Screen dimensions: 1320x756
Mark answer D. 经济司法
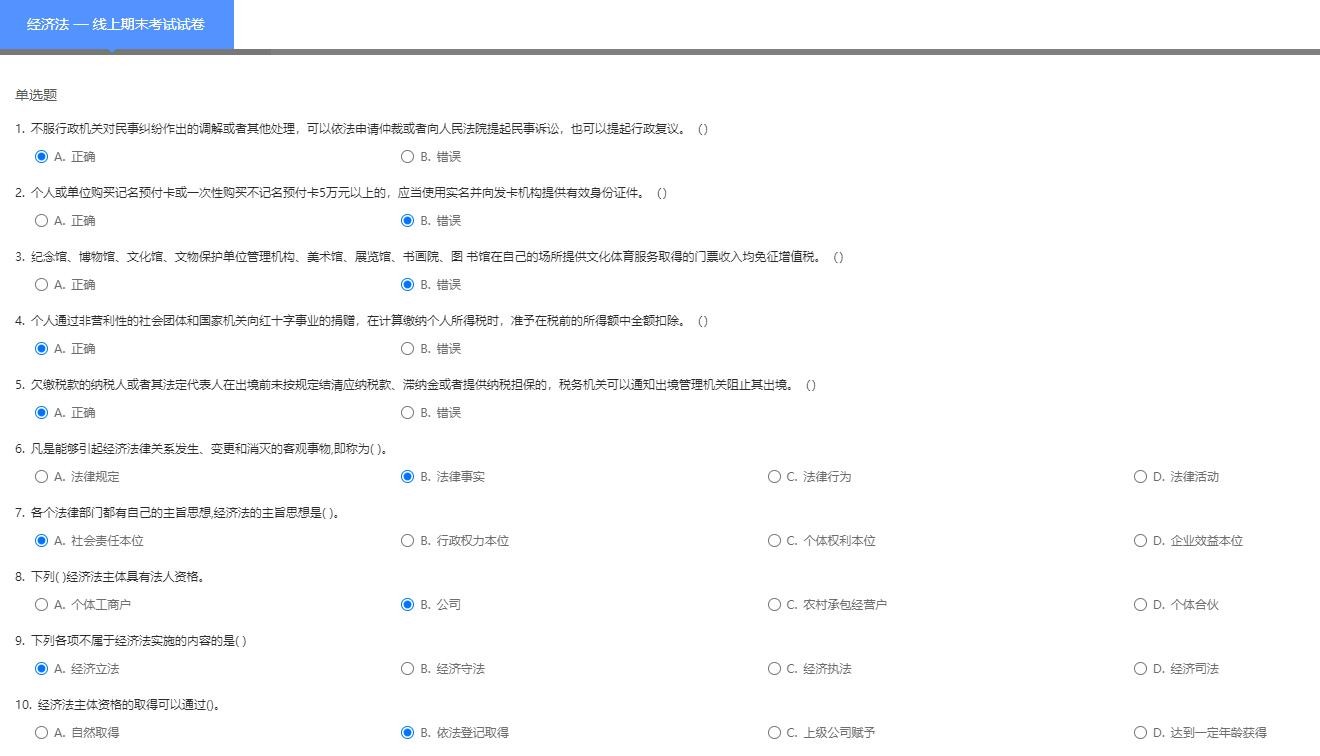(x=1140, y=669)
